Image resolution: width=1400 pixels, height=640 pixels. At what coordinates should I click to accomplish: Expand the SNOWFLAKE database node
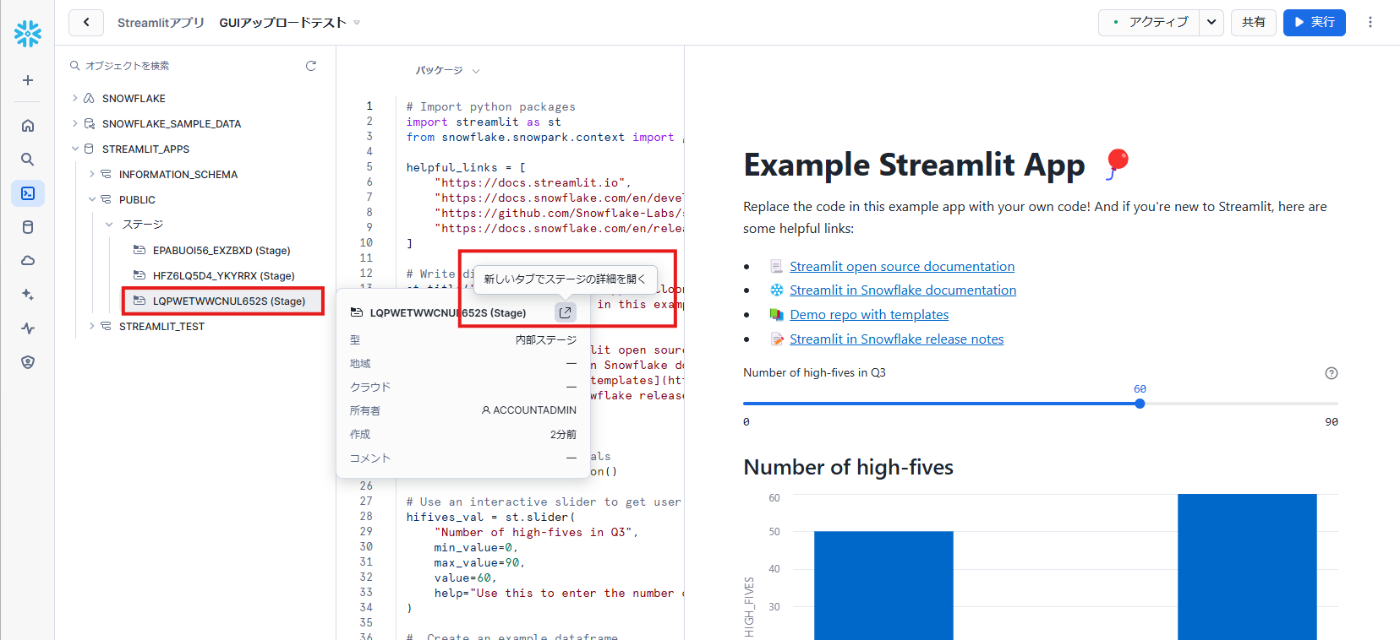[x=75, y=99]
